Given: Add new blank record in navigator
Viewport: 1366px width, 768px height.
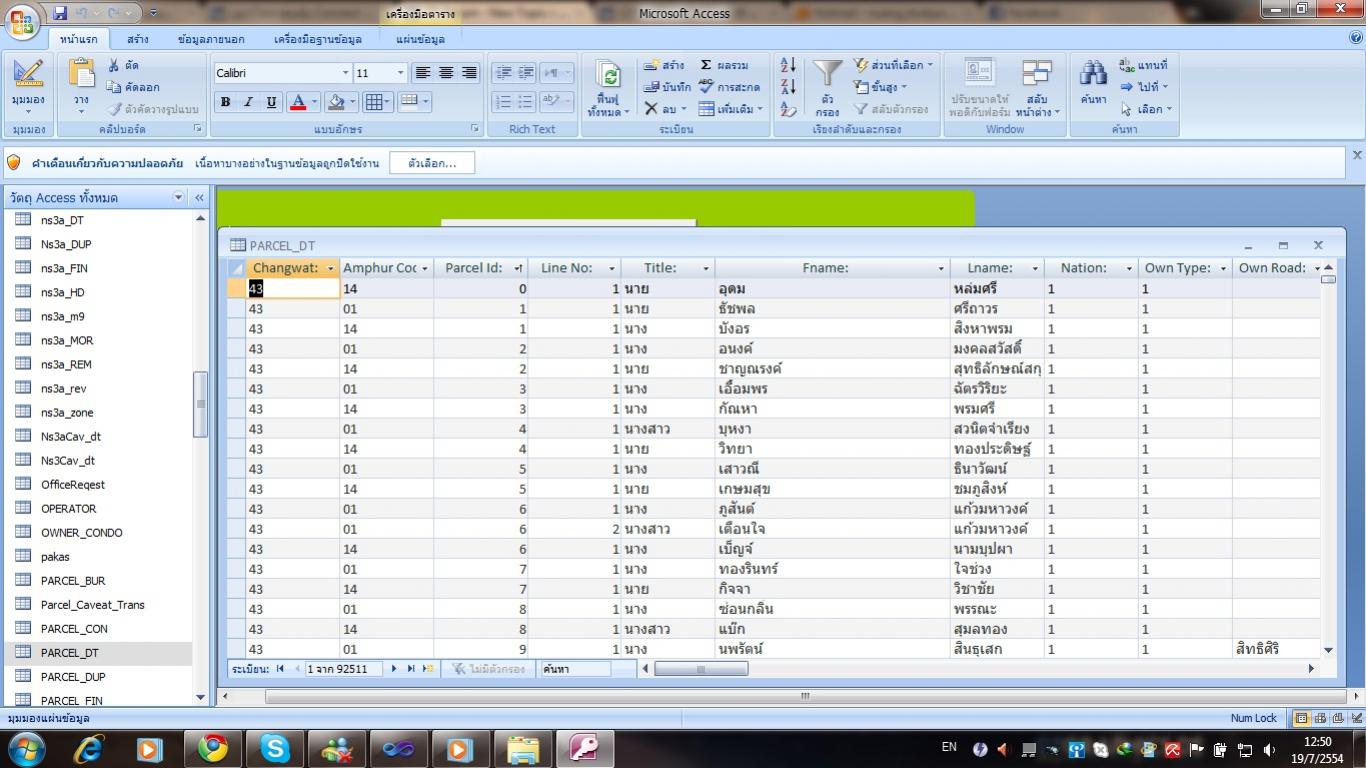Looking at the screenshot, I should [428, 668].
